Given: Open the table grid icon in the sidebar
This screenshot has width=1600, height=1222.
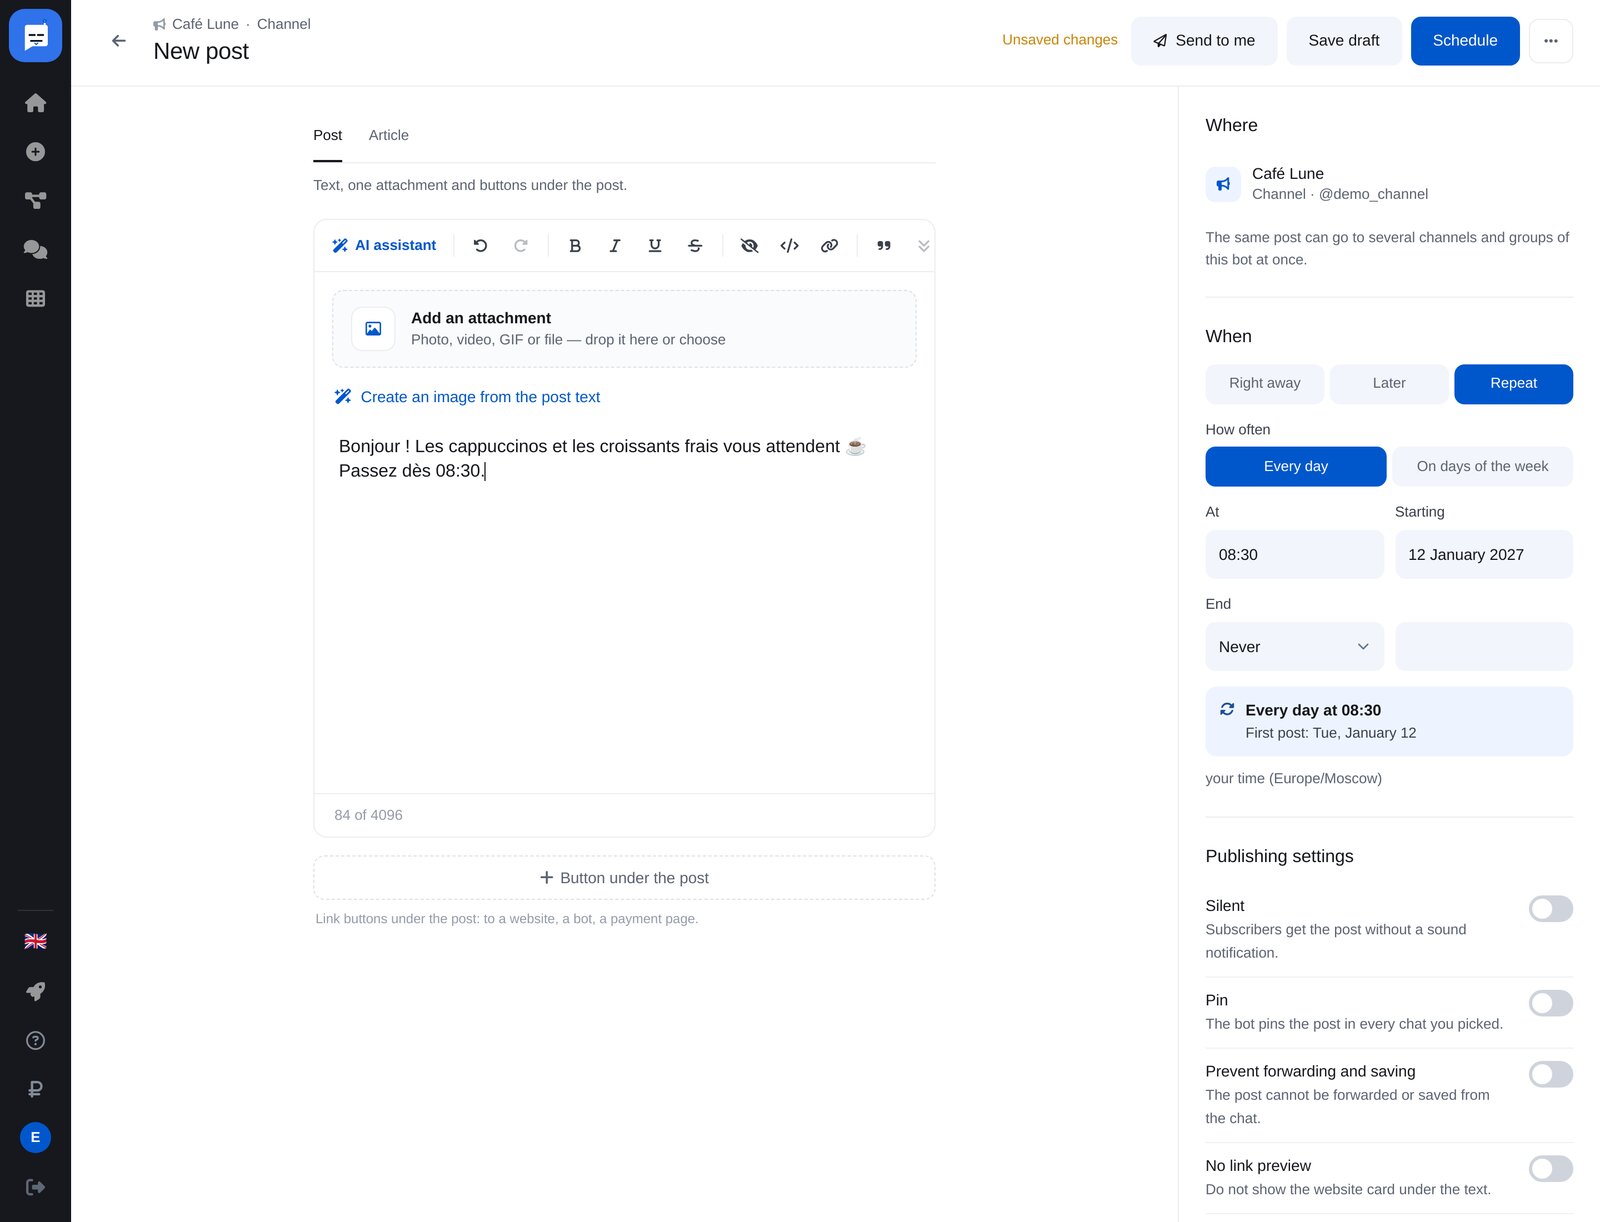Looking at the screenshot, I should (x=35, y=298).
